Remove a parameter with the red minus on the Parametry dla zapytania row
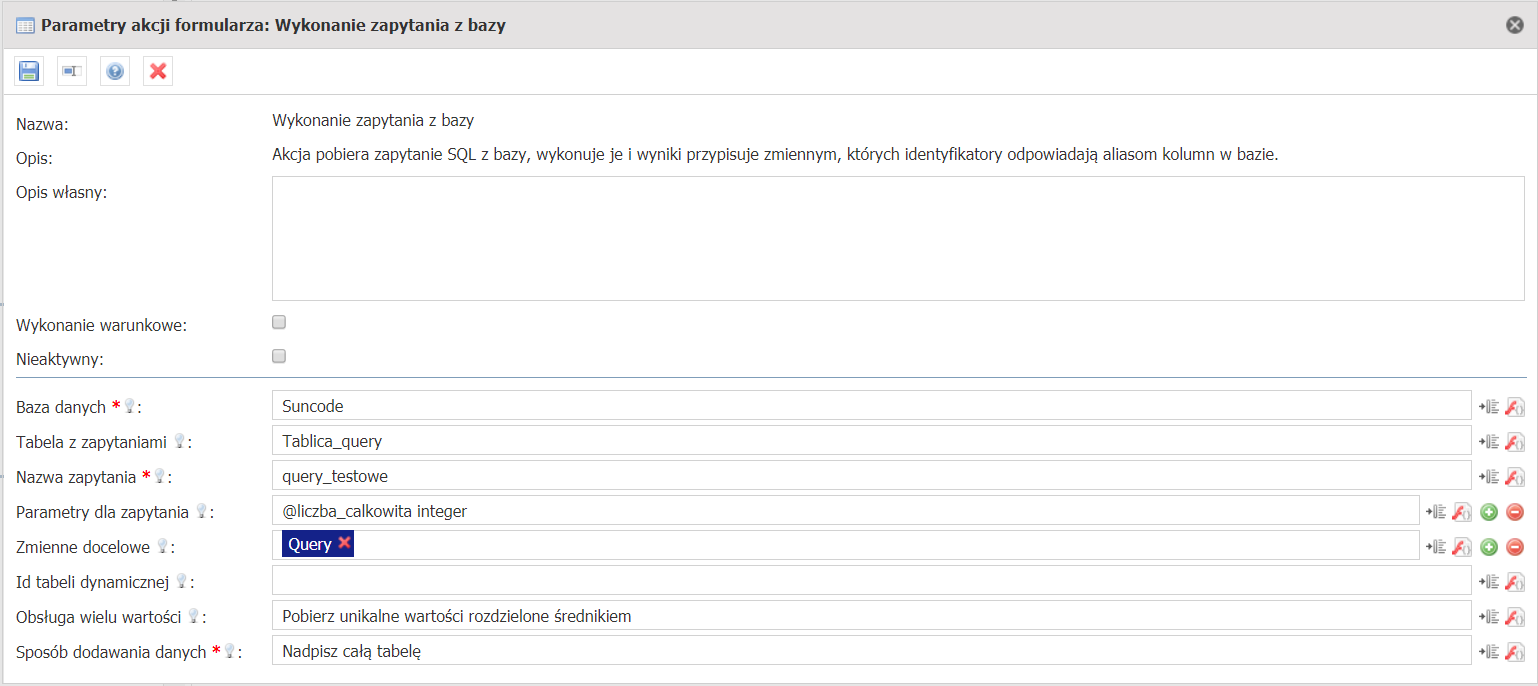Image resolution: width=1538 pixels, height=686 pixels. 1515,512
